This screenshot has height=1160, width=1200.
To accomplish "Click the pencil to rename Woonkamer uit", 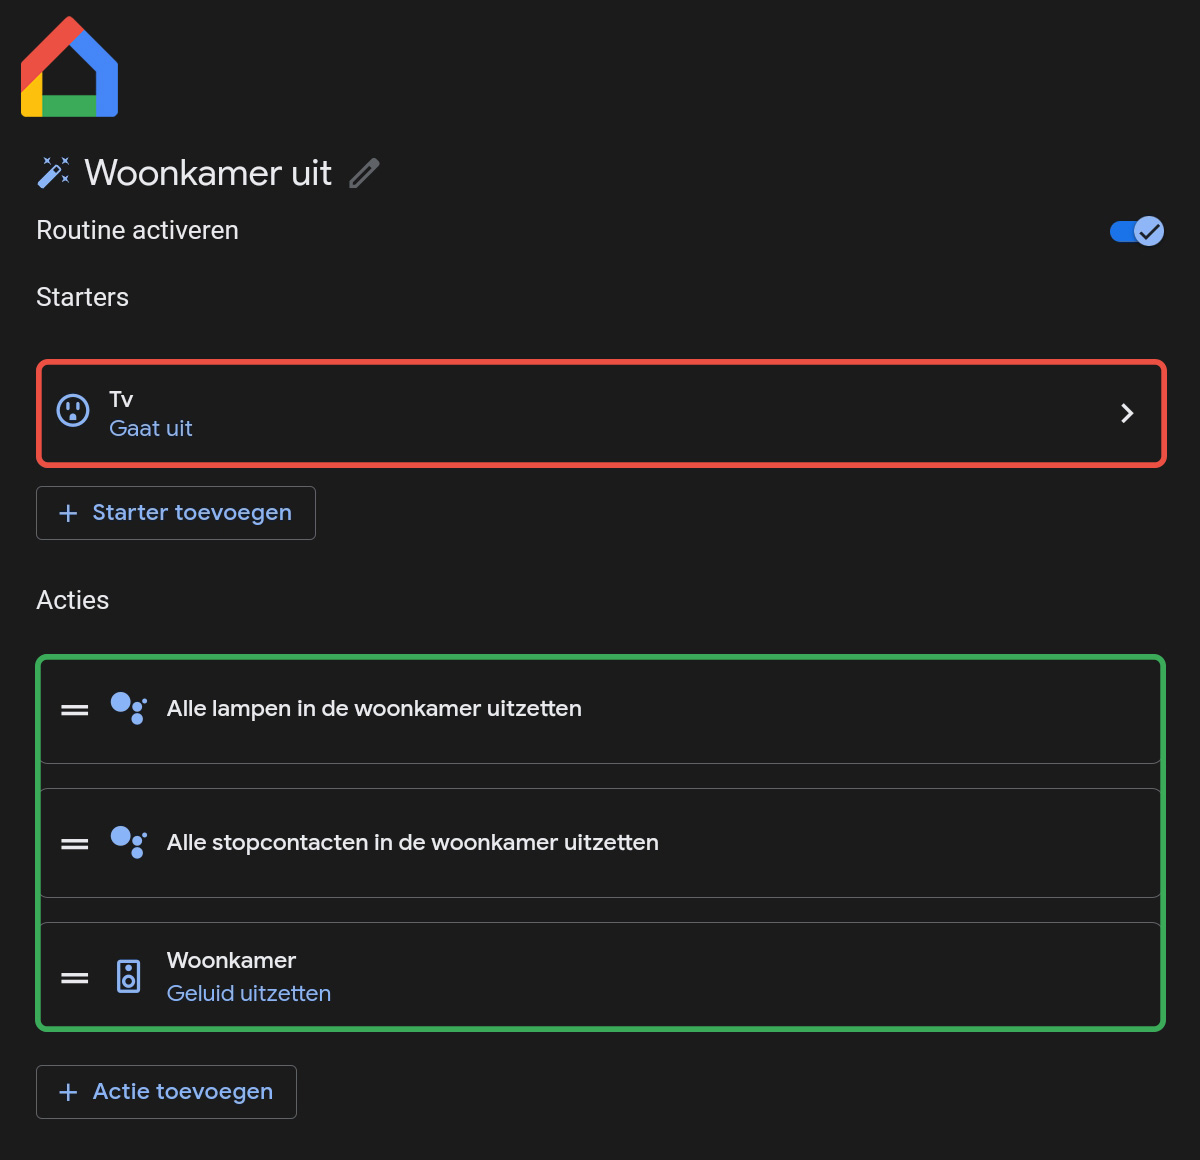I will click(x=364, y=172).
